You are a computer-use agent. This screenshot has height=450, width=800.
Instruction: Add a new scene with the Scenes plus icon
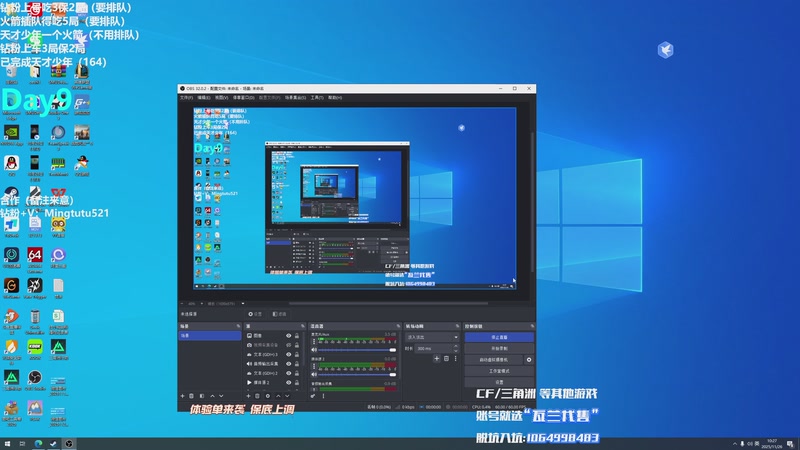pyautogui.click(x=183, y=396)
